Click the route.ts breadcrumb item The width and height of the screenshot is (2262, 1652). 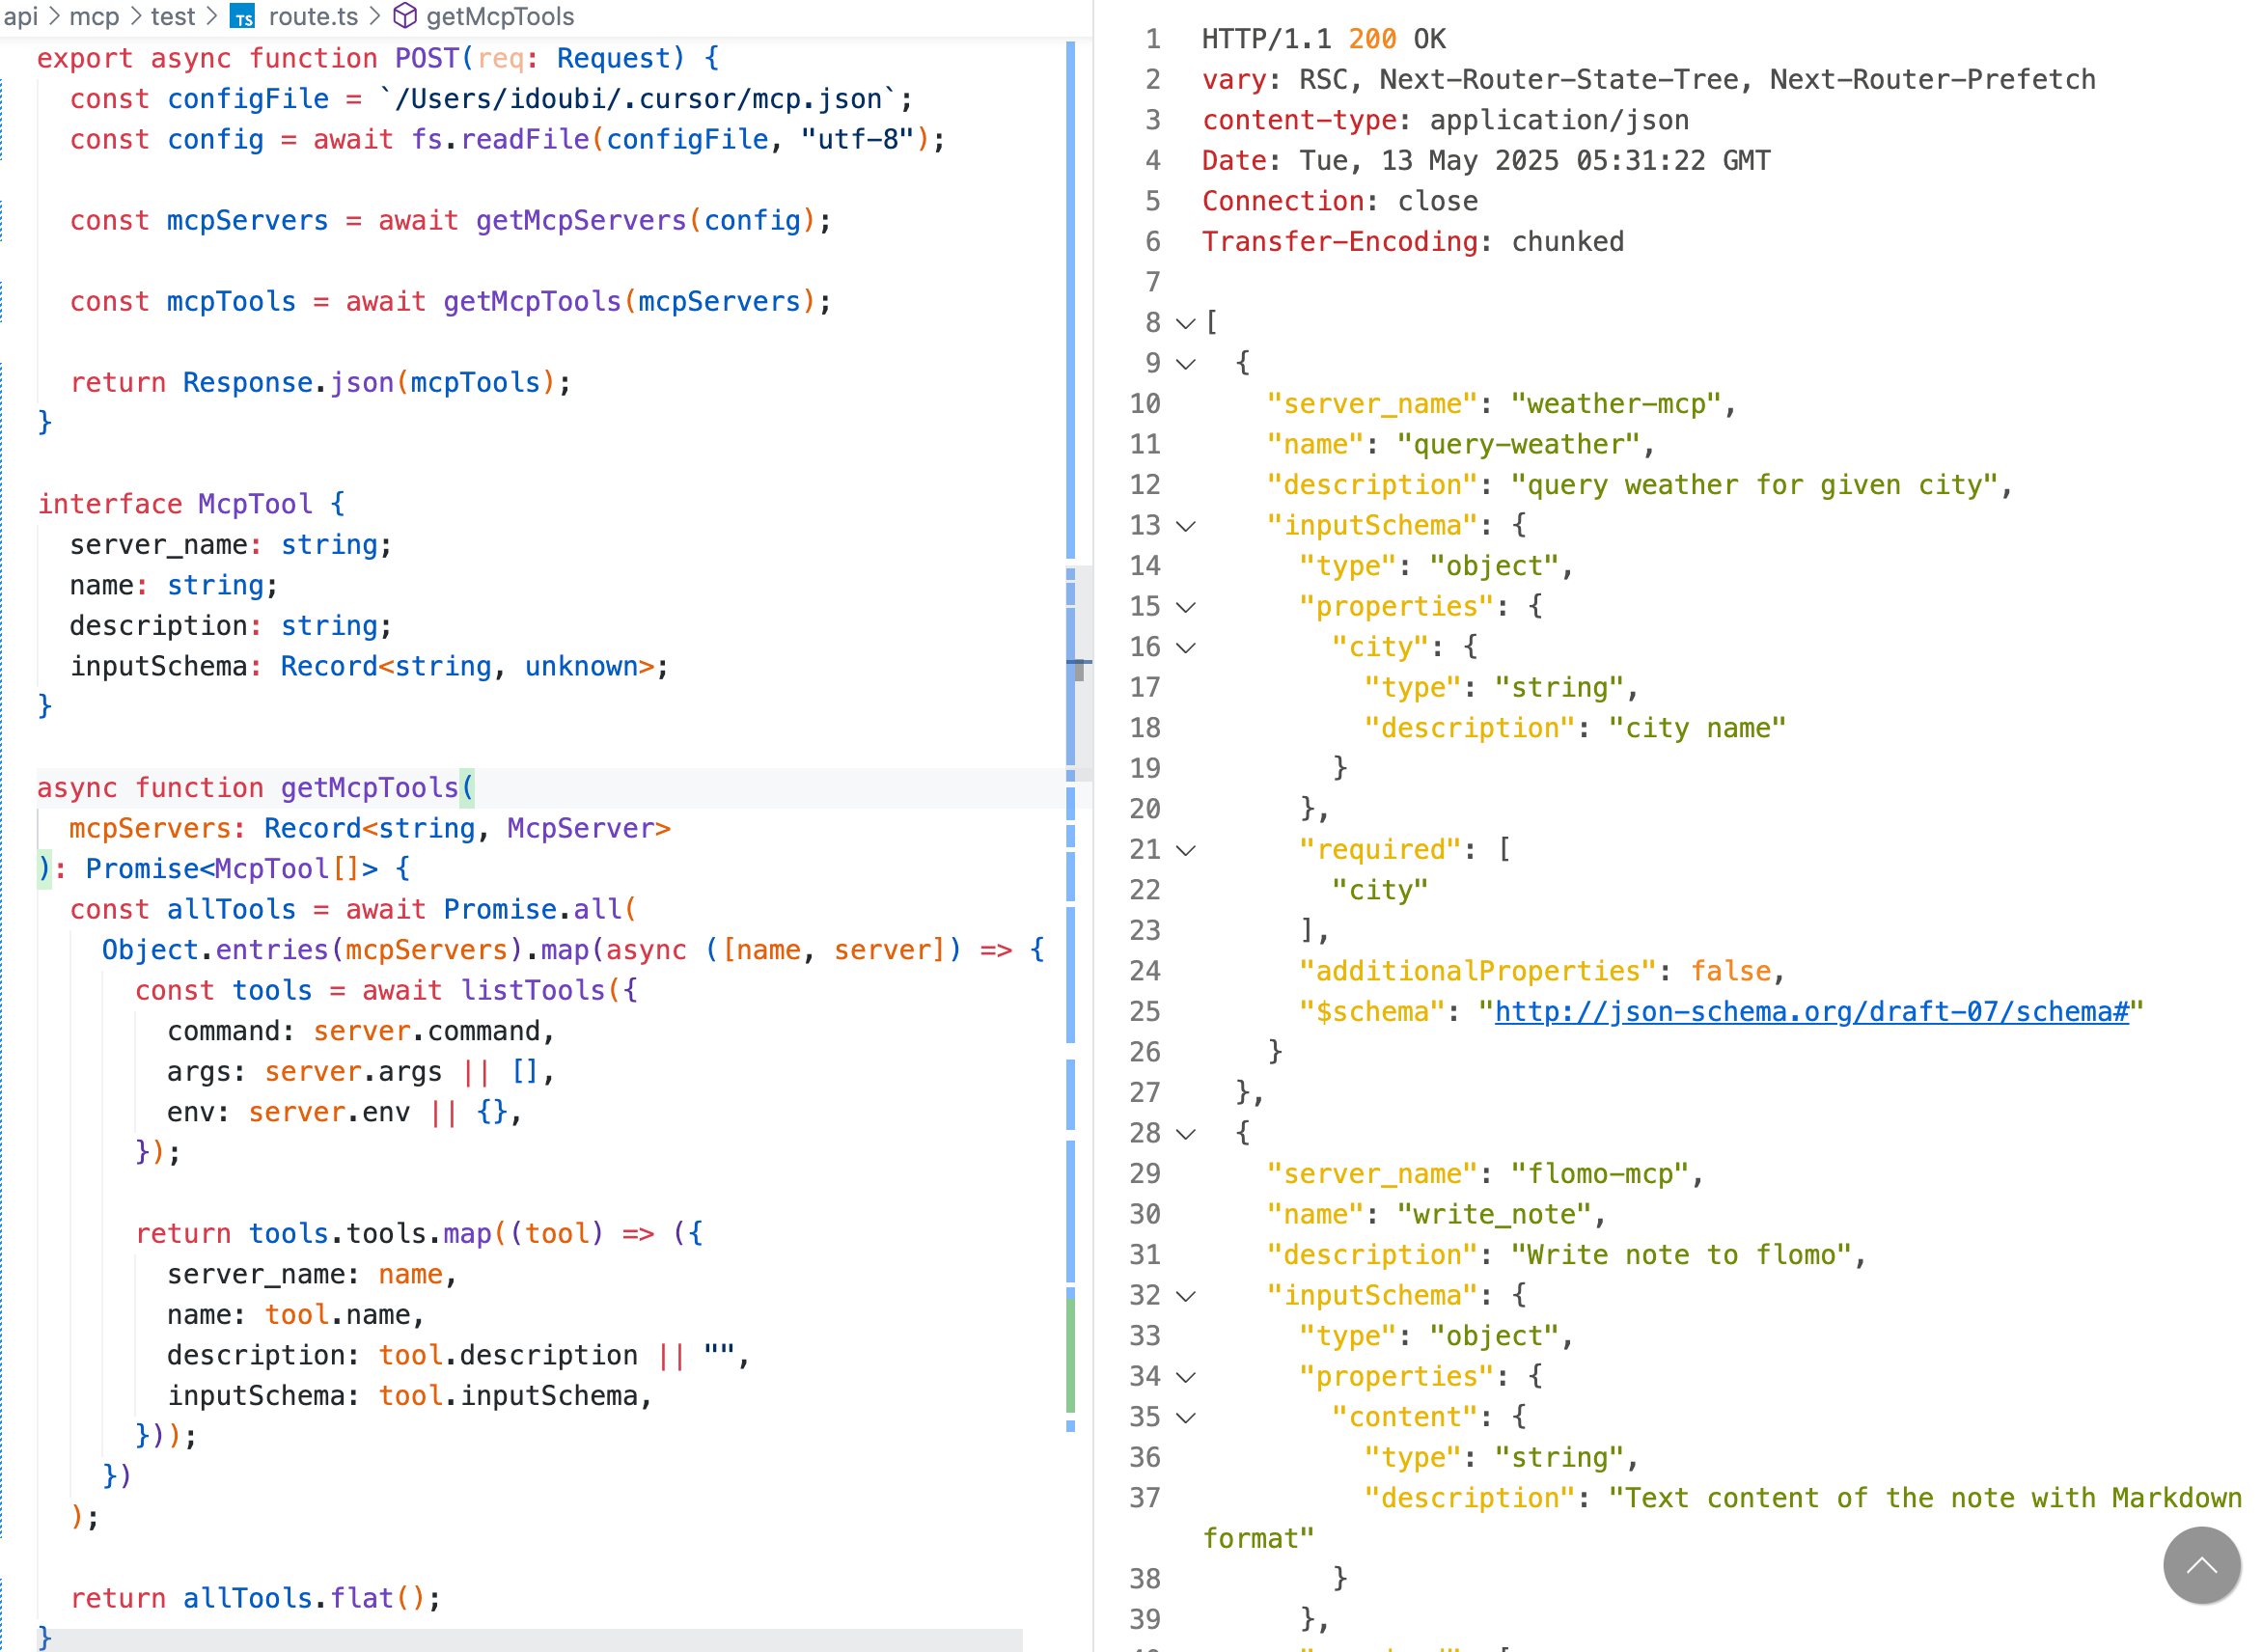pyautogui.click(x=313, y=16)
